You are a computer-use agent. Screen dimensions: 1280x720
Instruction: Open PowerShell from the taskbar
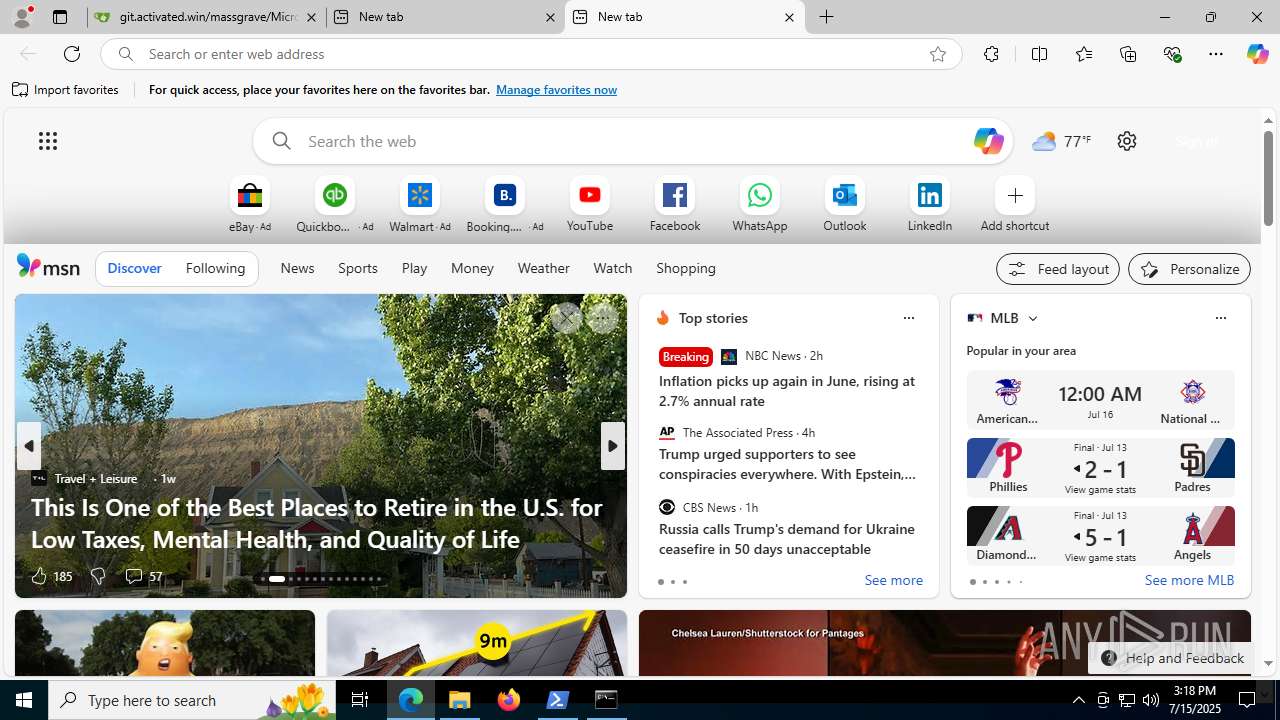pos(558,700)
